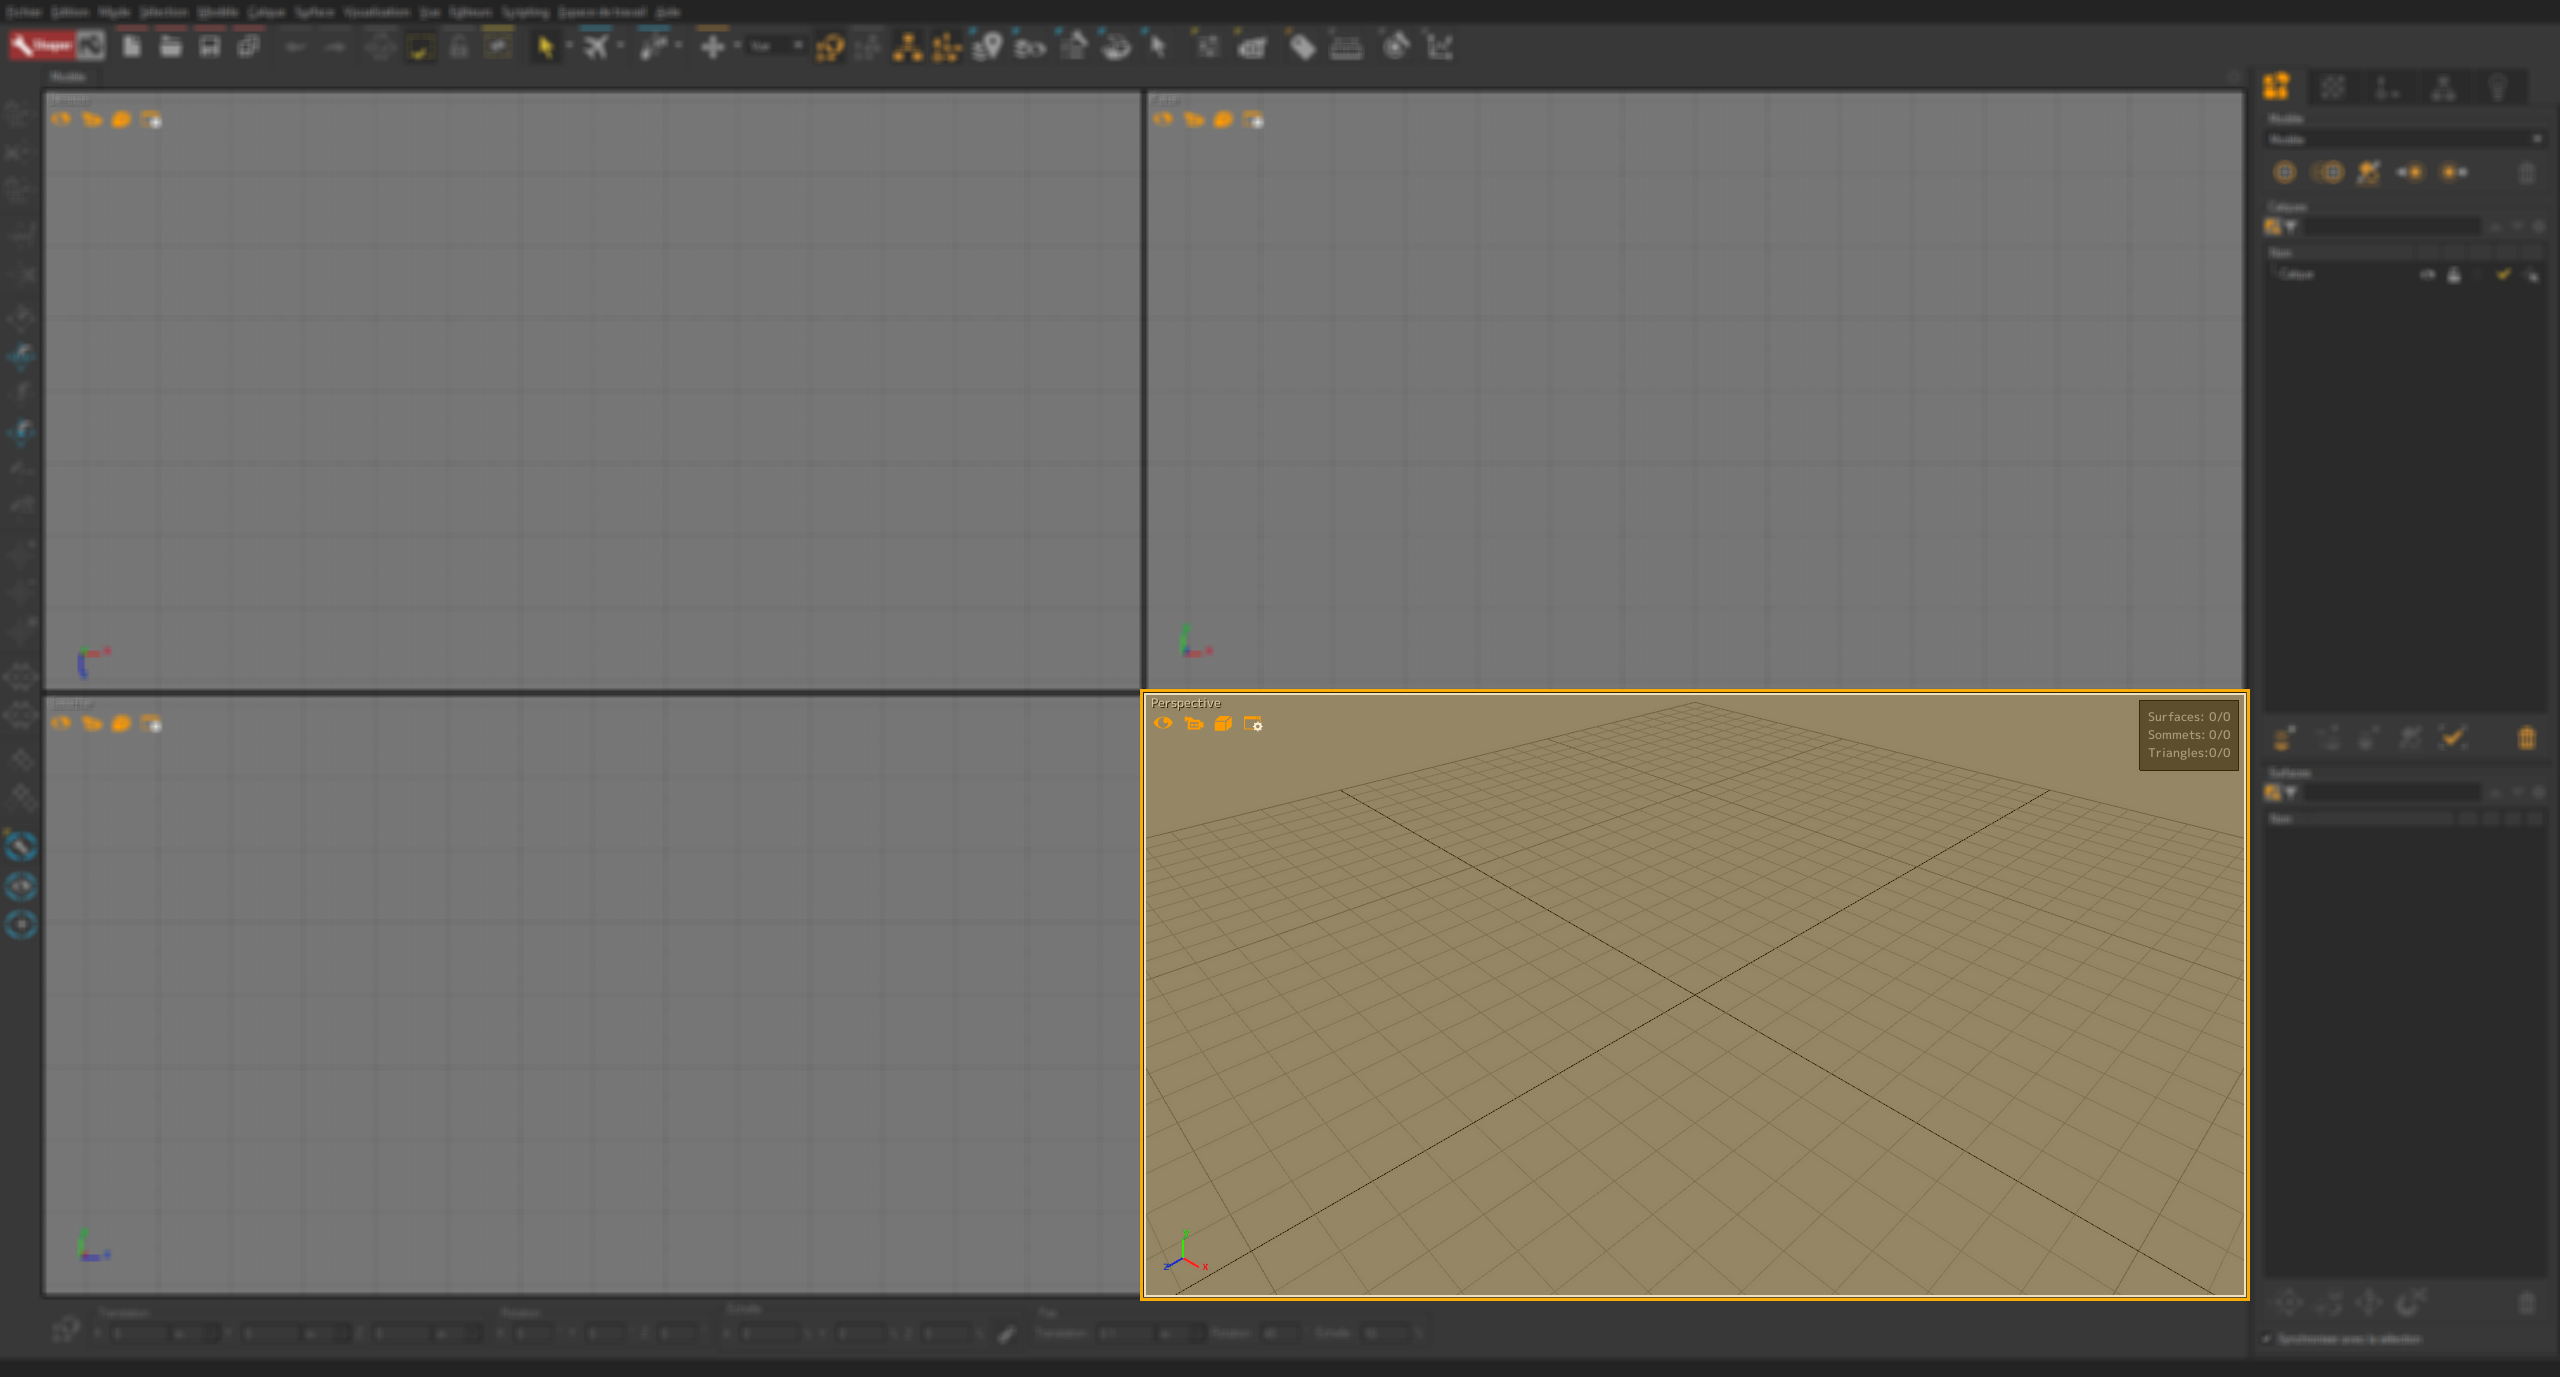Click the layer filter text field beside funnel
The height and width of the screenshot is (1377, 2560).
[x=2392, y=228]
